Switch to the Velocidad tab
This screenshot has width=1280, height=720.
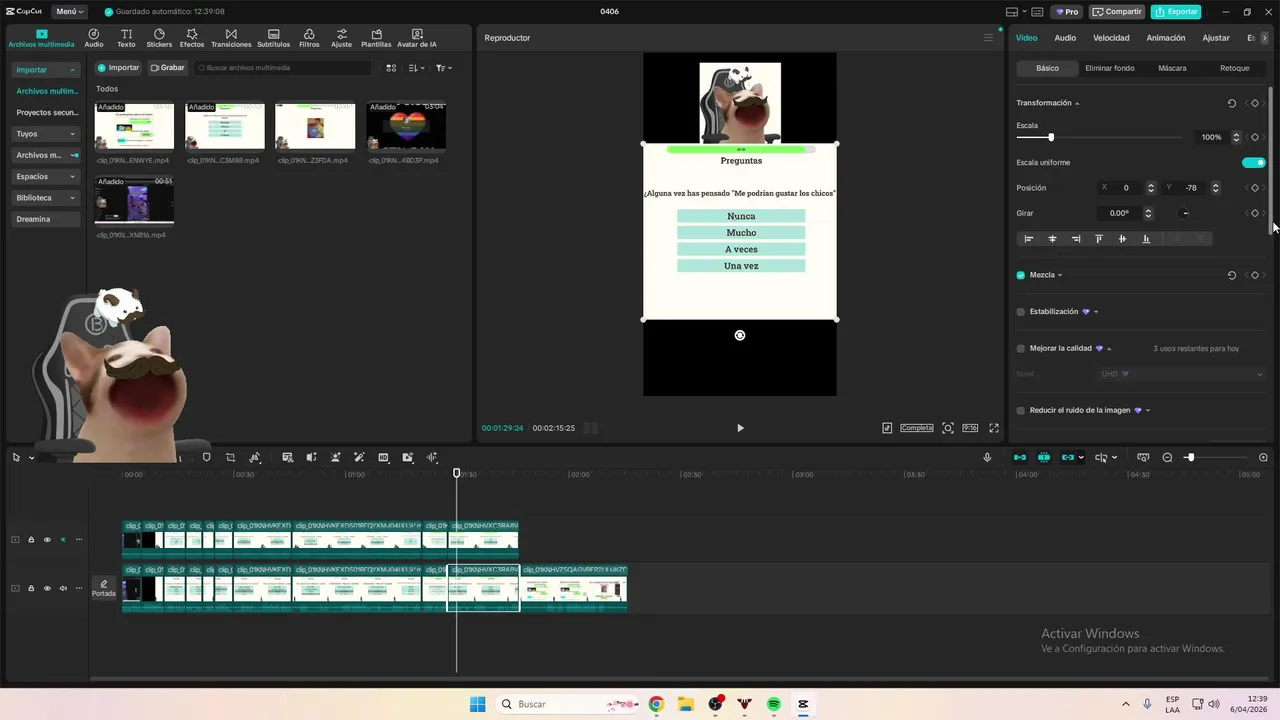[1111, 38]
